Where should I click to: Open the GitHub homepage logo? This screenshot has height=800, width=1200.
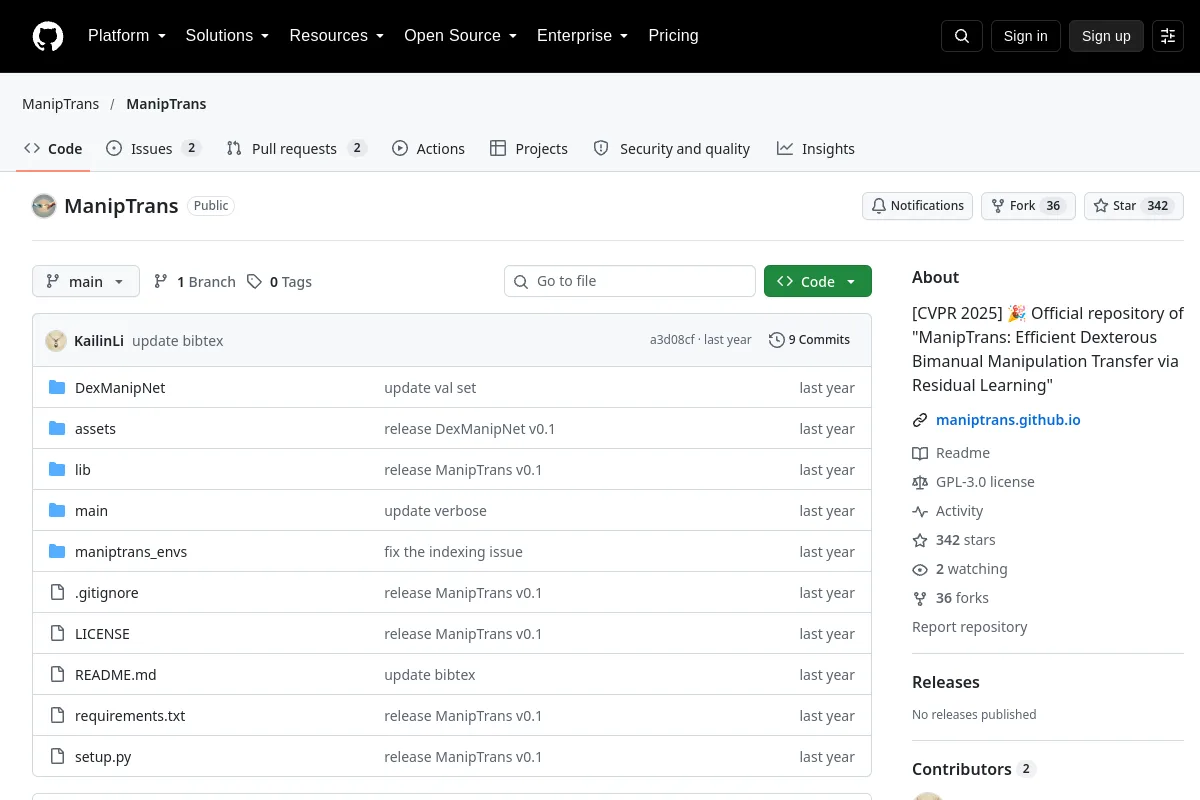pos(48,36)
